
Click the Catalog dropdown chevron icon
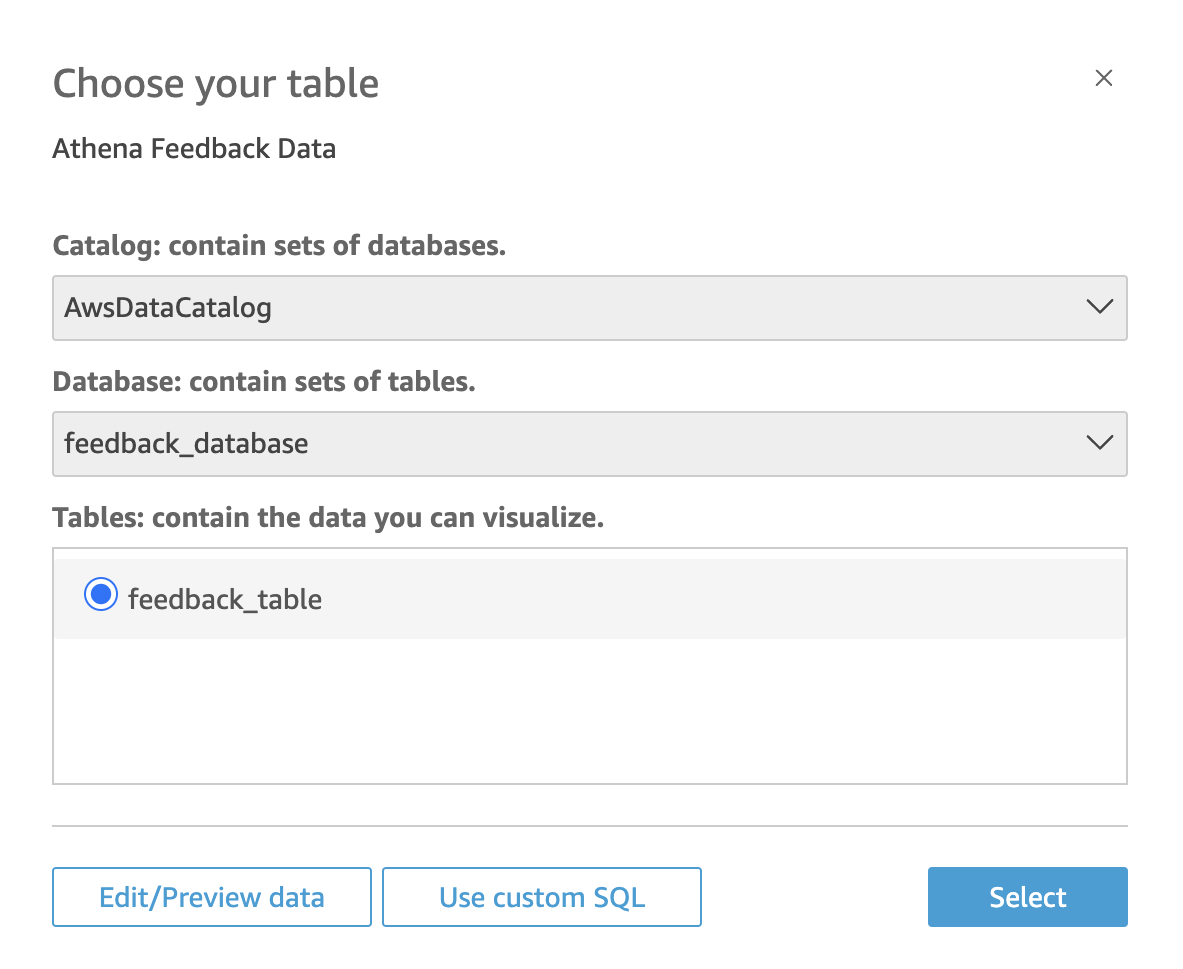(x=1099, y=308)
